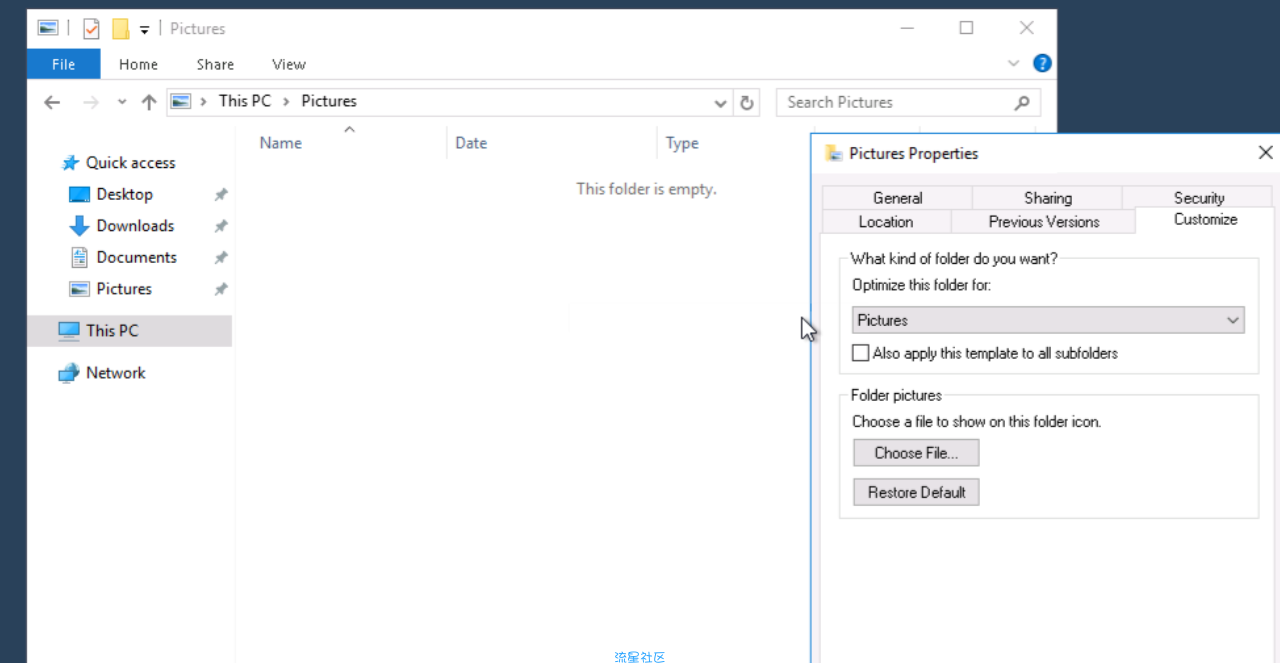
Task: Open Help with the blue question icon
Action: [x=1042, y=63]
